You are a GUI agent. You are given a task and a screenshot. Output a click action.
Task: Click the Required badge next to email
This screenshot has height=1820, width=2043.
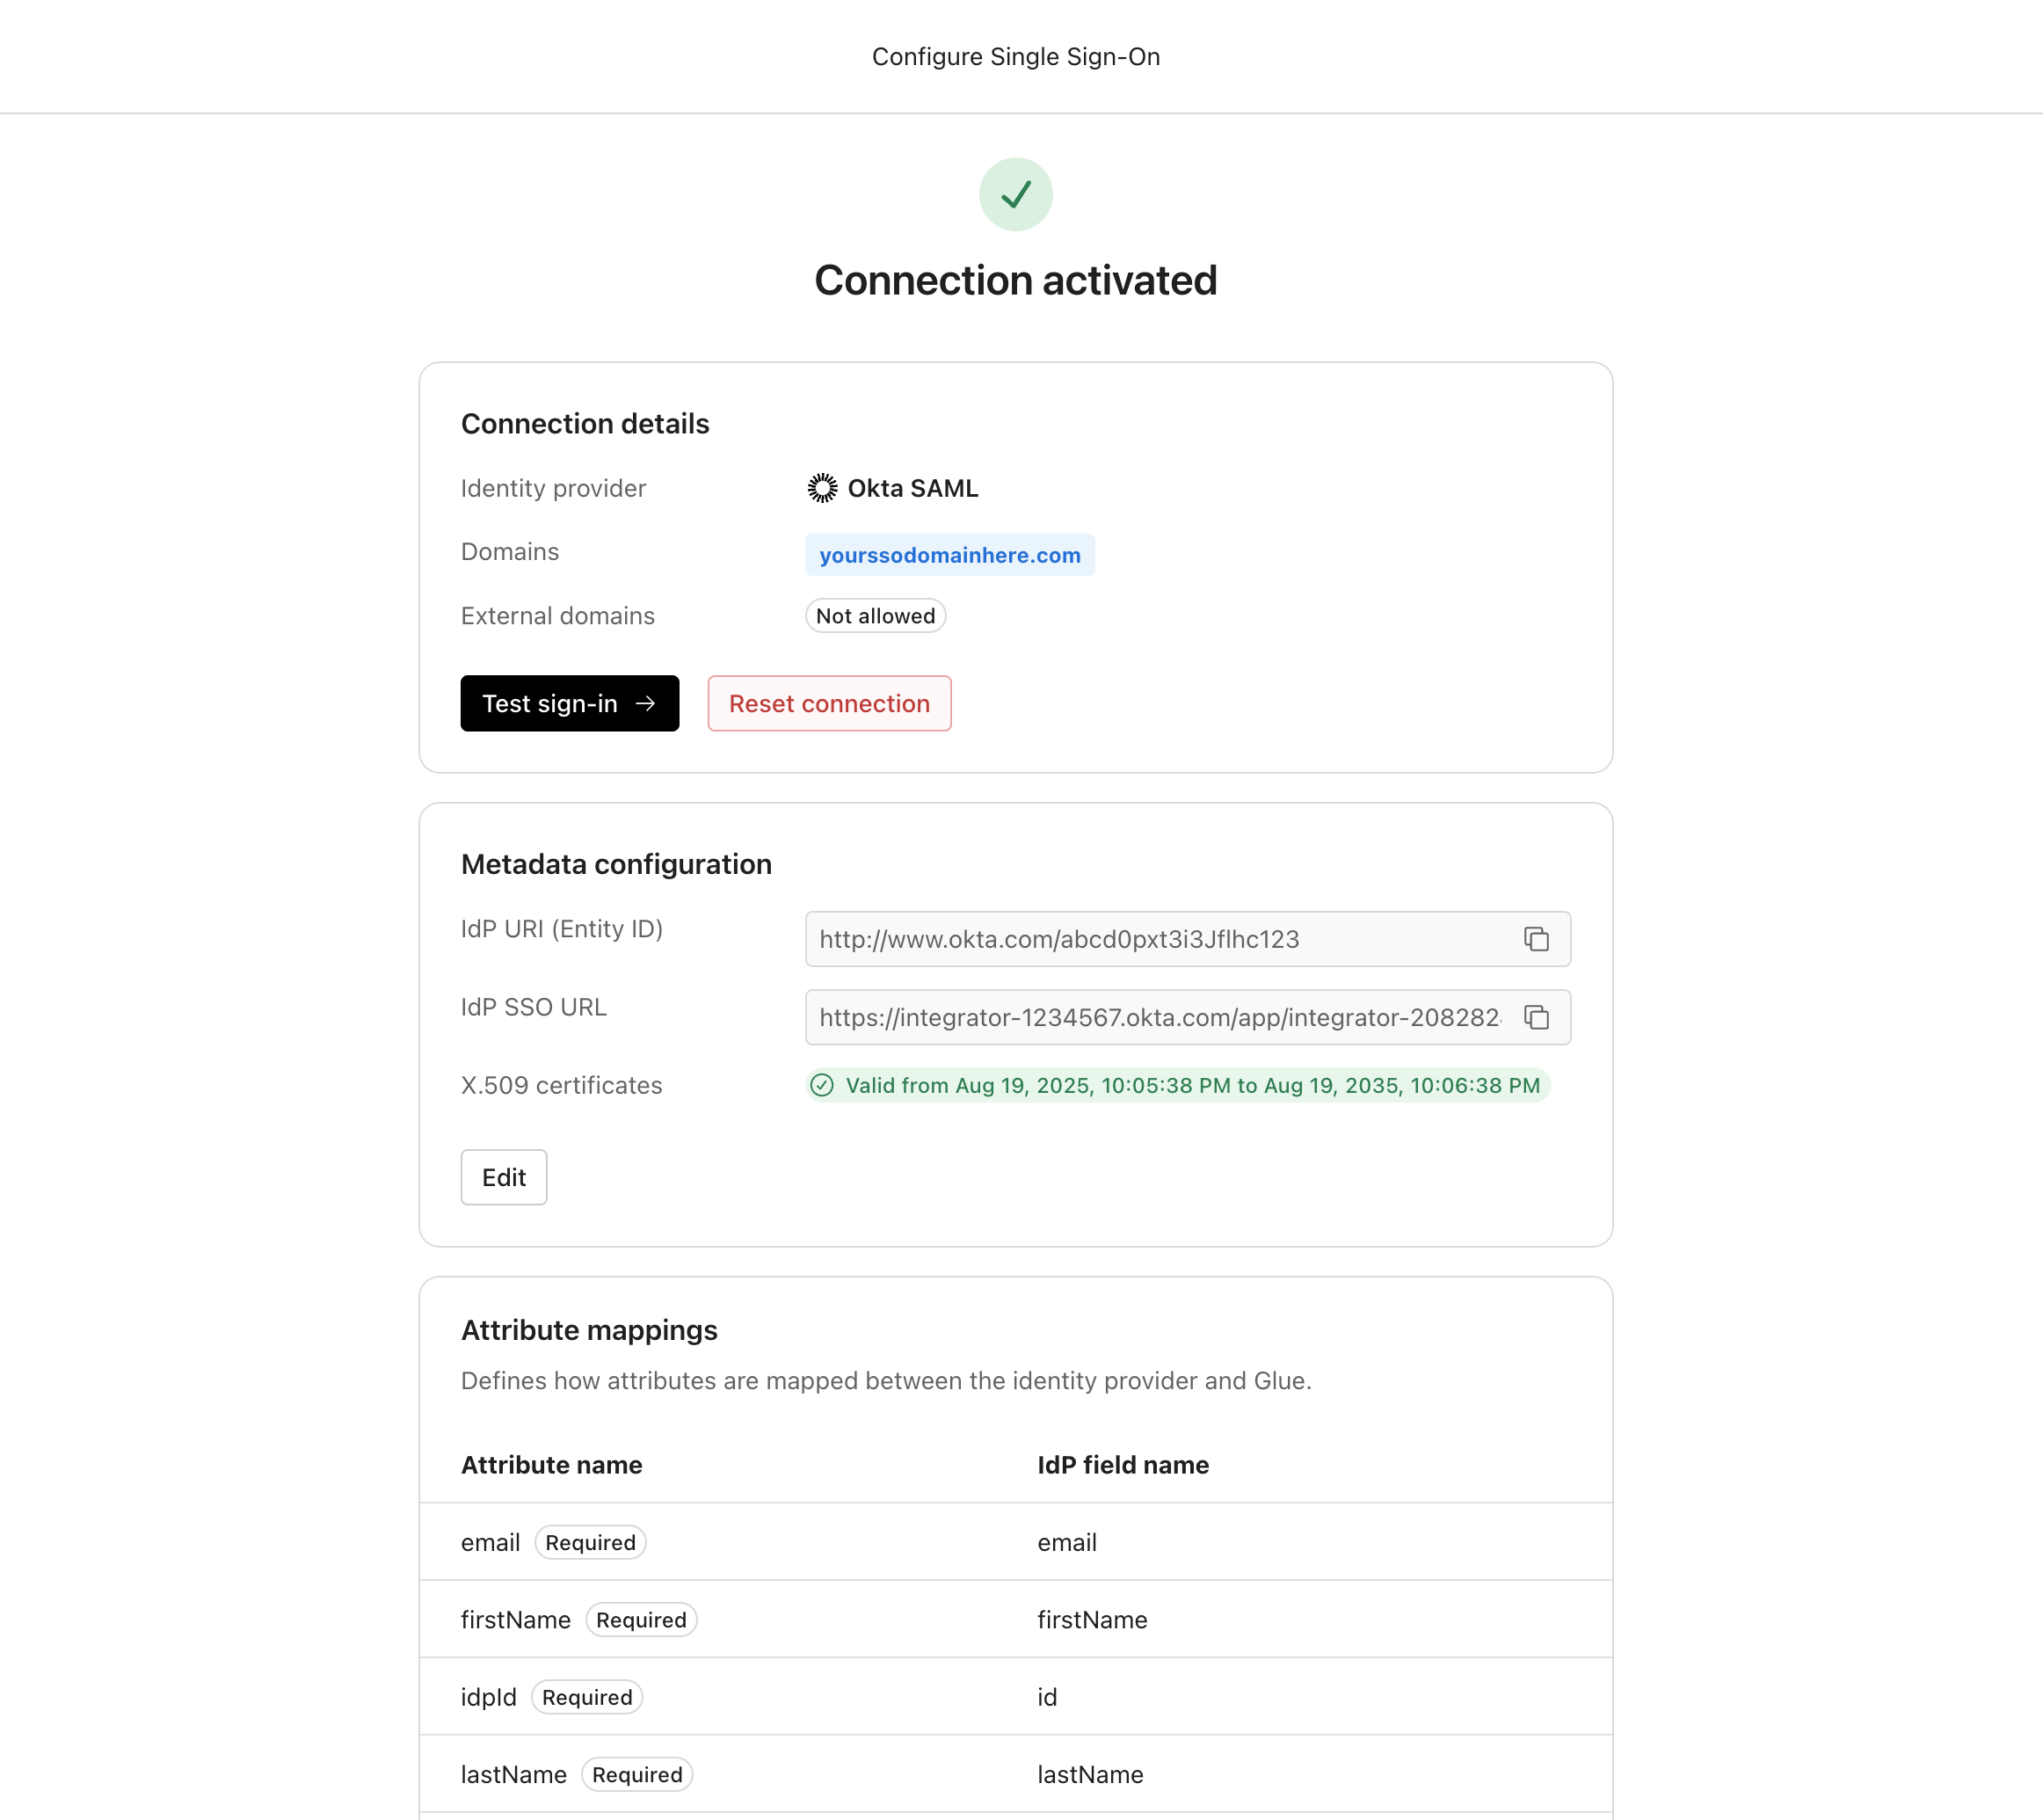pyautogui.click(x=590, y=1542)
